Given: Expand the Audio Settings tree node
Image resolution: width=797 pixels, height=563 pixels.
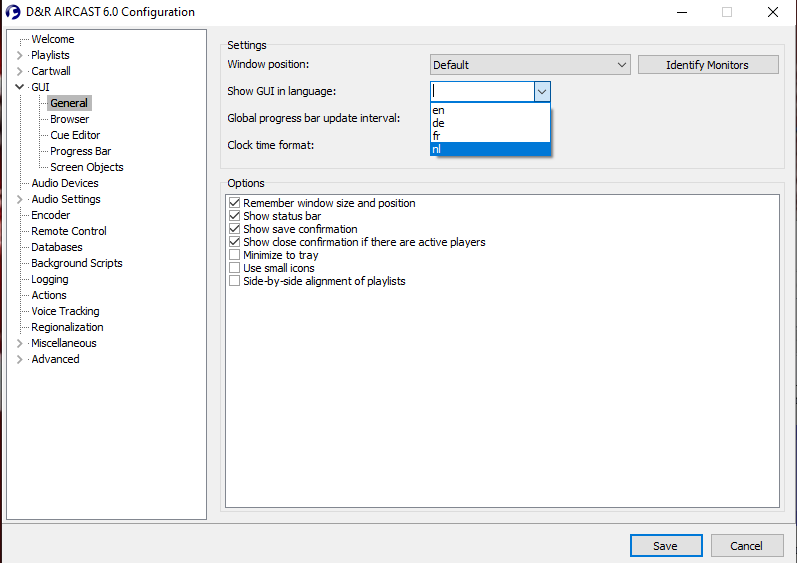Looking at the screenshot, I should (19, 199).
